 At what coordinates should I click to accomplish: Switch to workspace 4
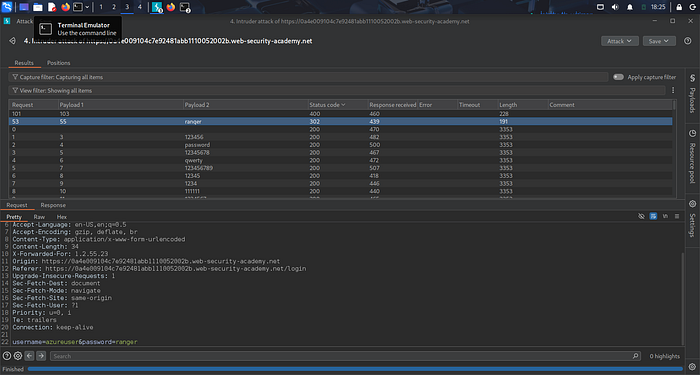coord(140,7)
